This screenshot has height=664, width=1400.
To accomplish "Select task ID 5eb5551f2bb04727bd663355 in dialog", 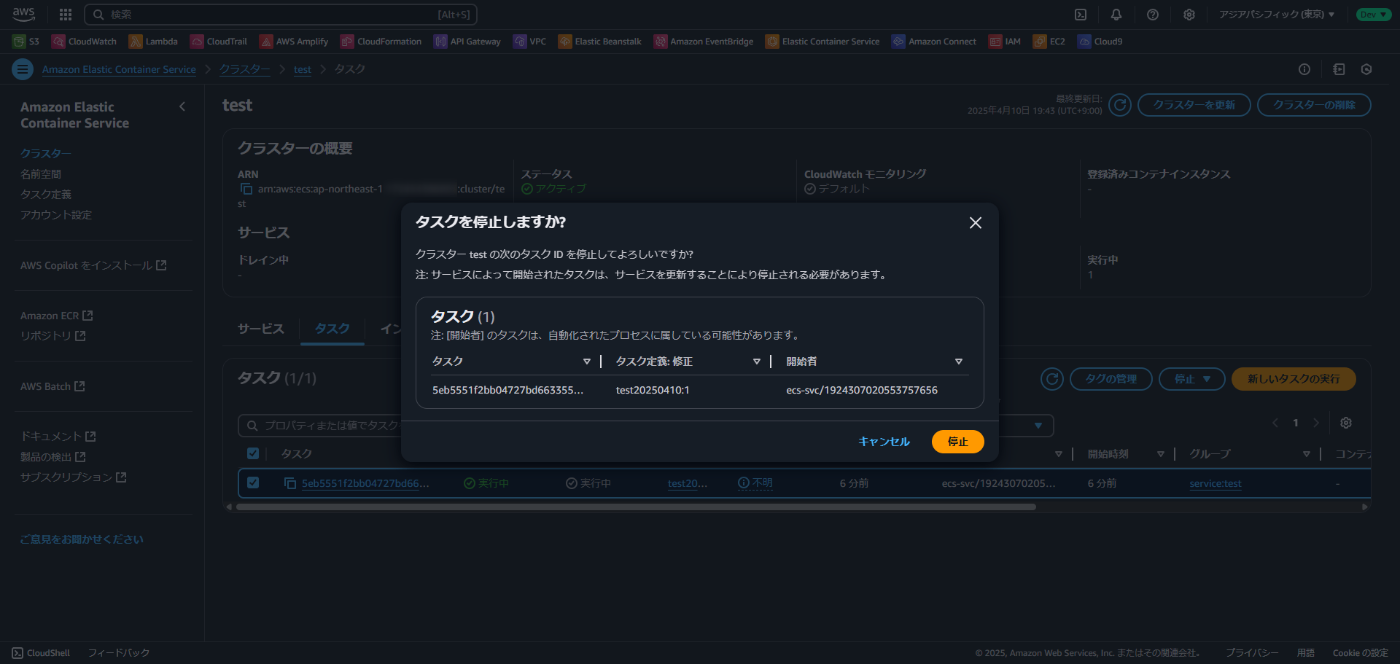I will [x=508, y=390].
